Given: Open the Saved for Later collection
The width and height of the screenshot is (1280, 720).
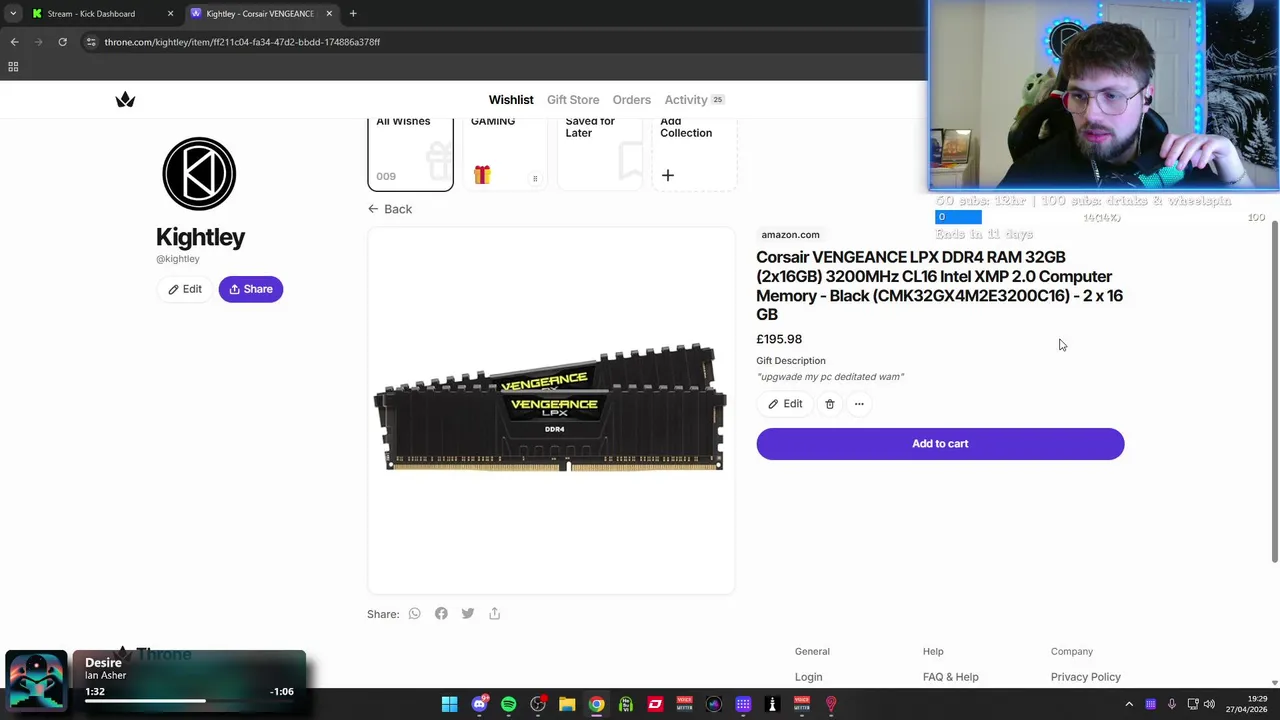Looking at the screenshot, I should (x=599, y=153).
